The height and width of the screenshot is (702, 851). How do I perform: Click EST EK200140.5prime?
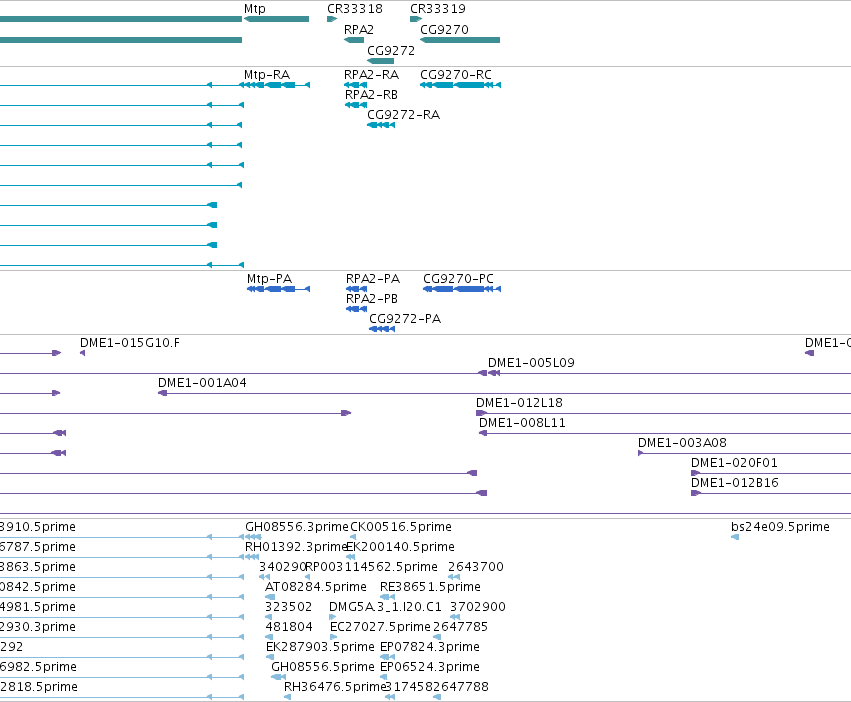[400, 547]
